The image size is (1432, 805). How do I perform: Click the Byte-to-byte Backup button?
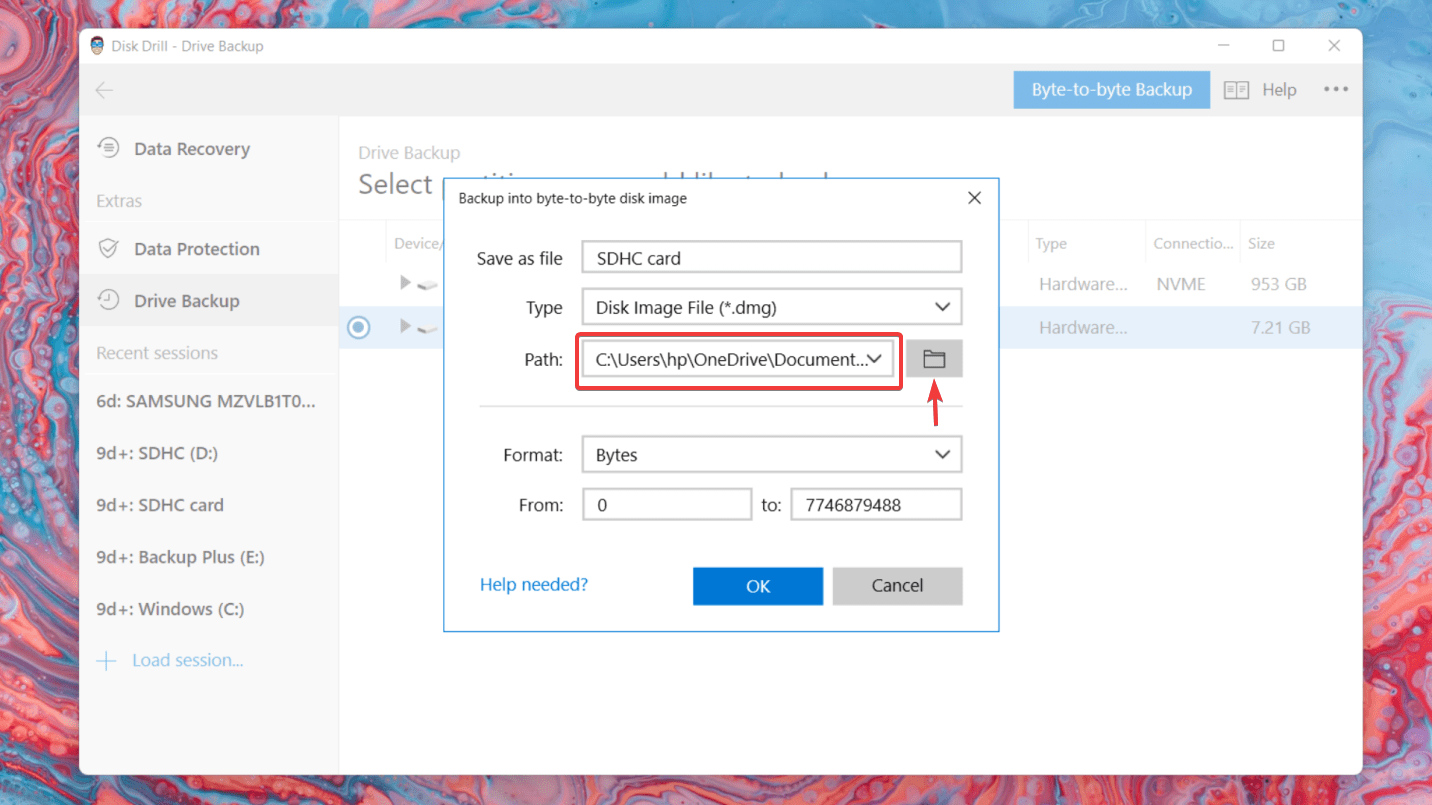(x=1112, y=90)
